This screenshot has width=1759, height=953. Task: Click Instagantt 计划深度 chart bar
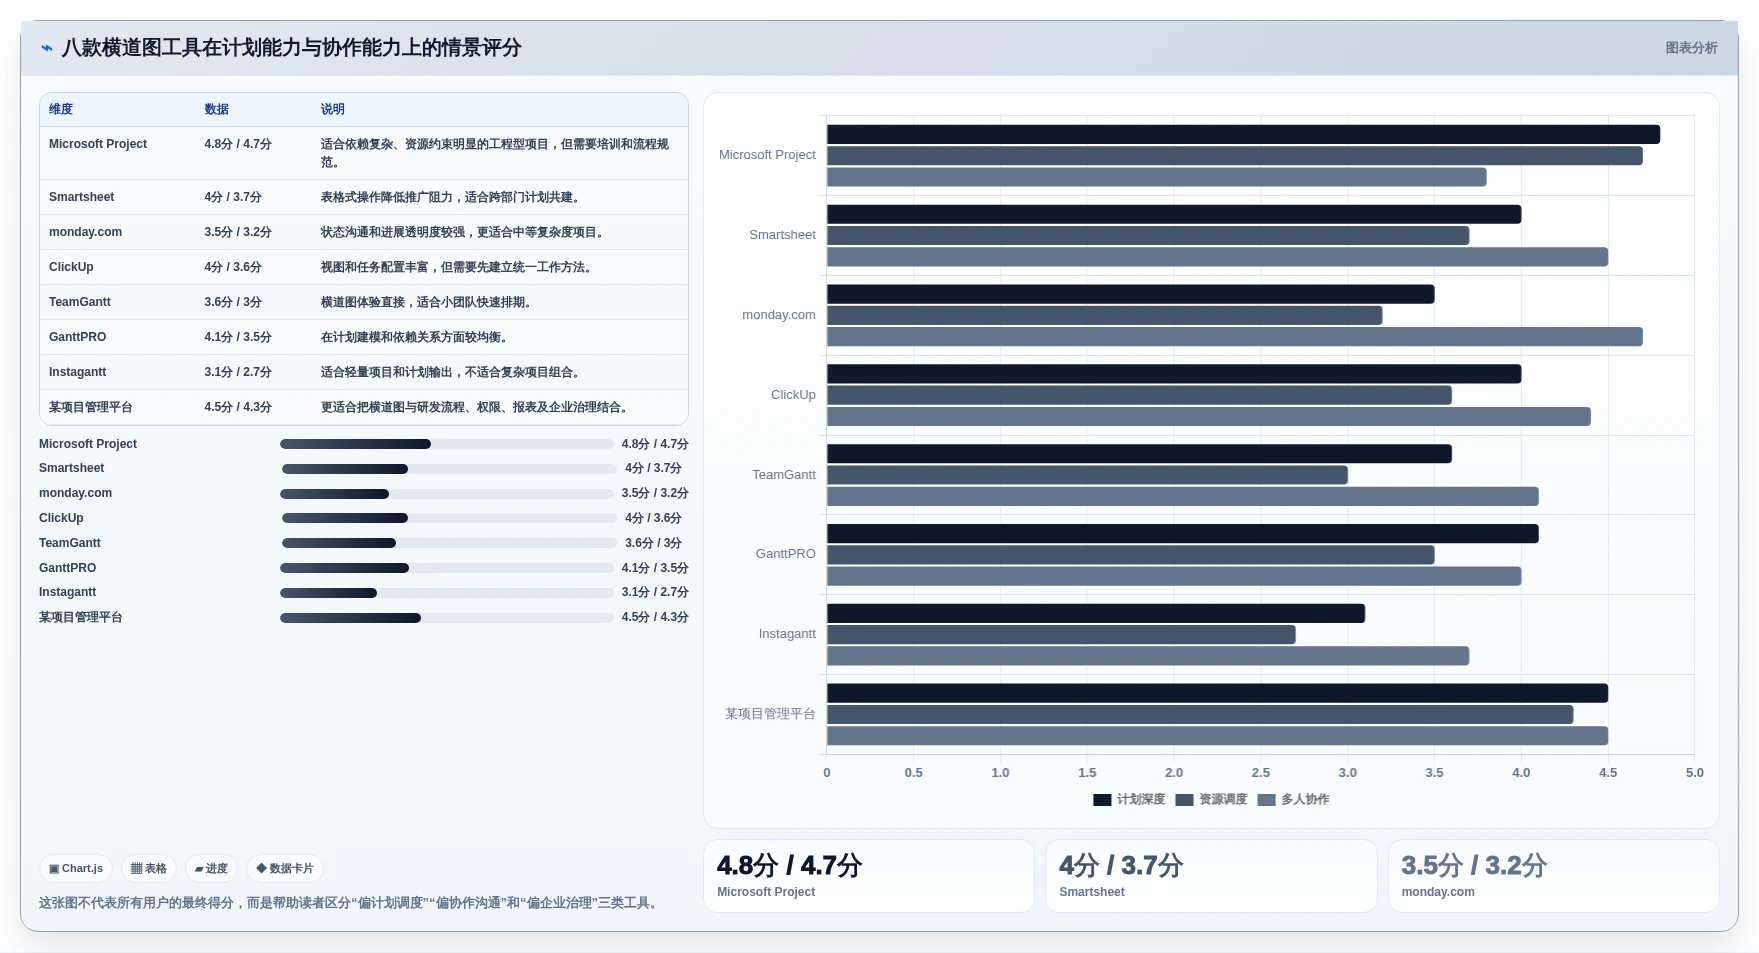(1096, 614)
